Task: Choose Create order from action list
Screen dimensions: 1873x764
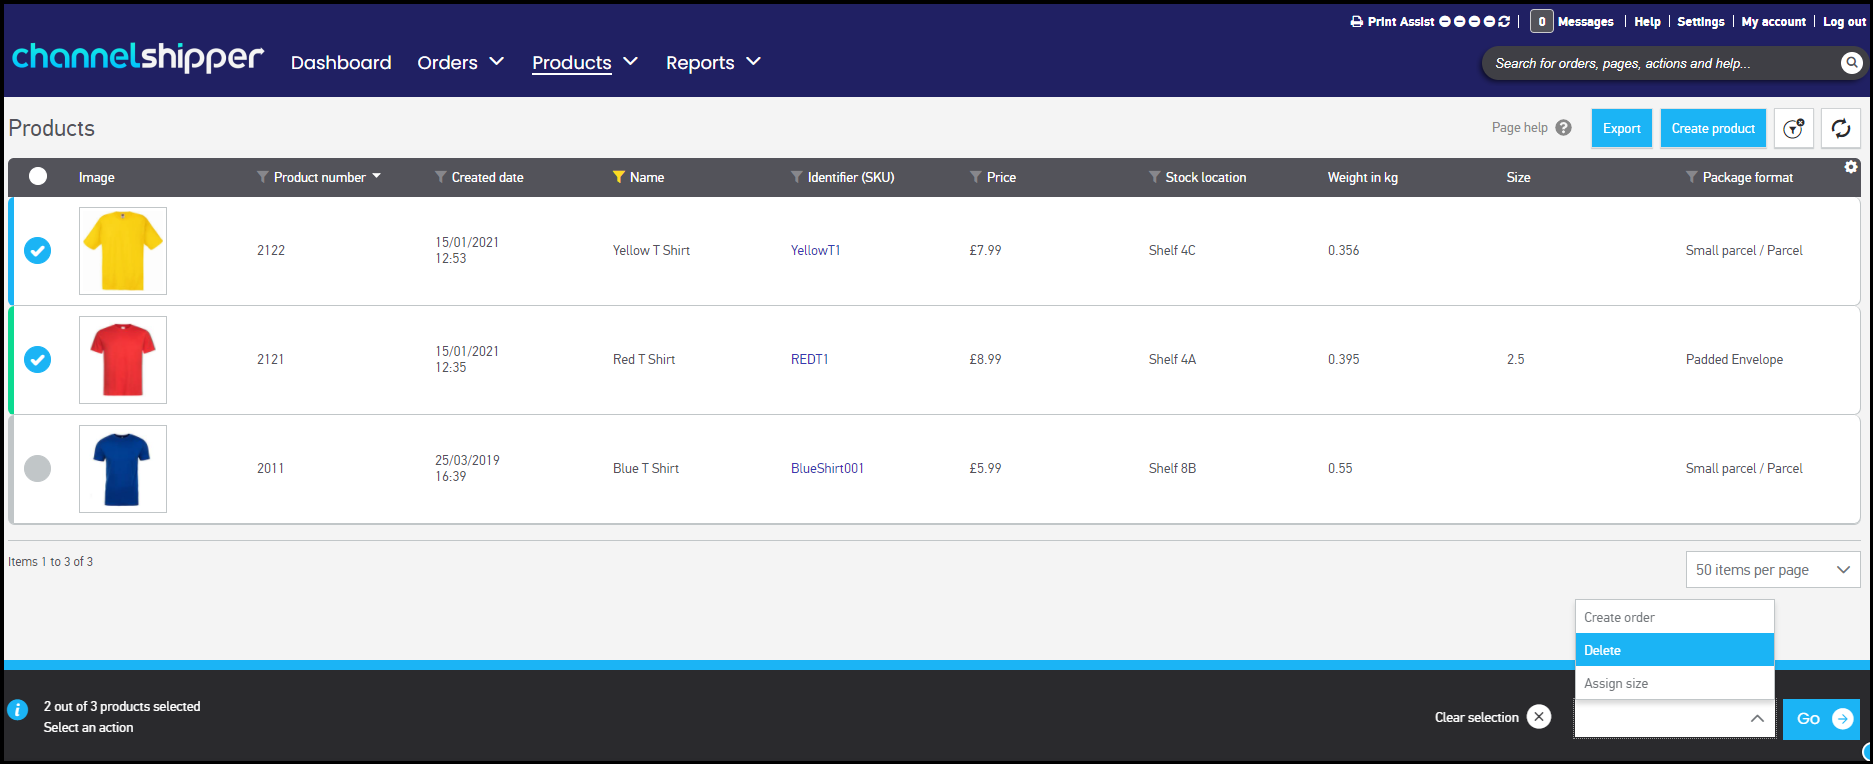Action: tap(1675, 617)
